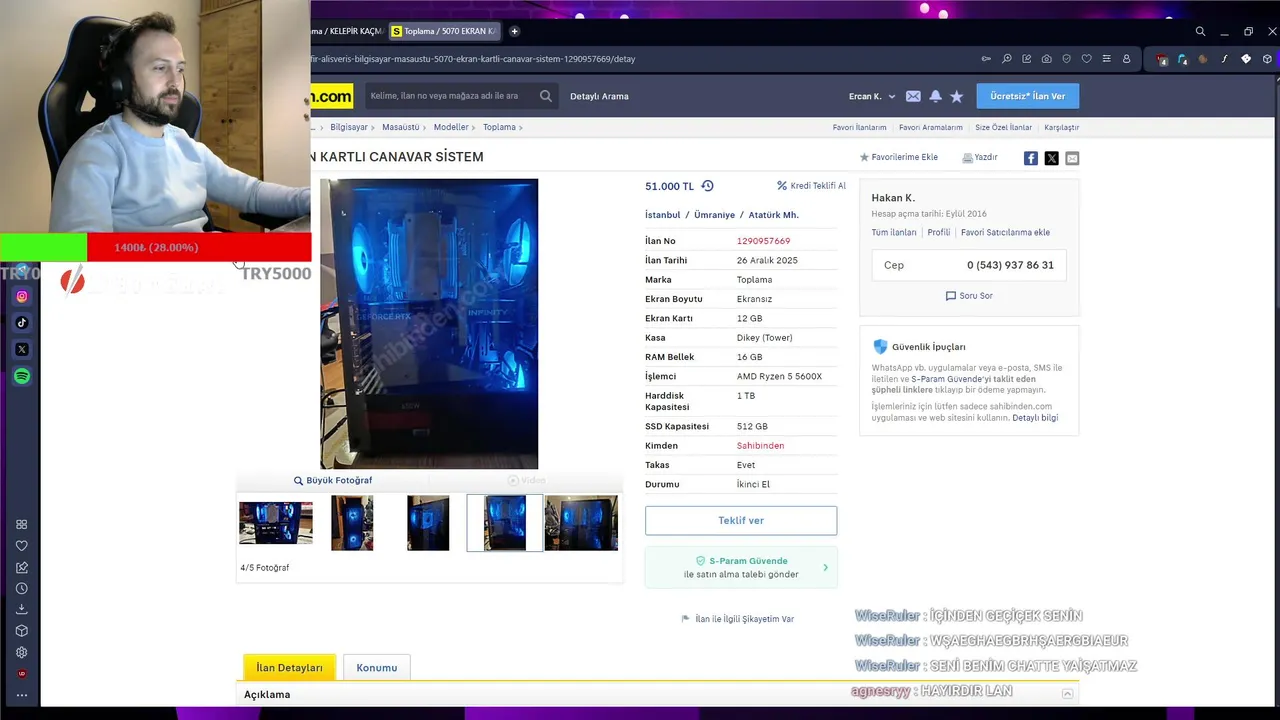Click the Kredi Teklifi Al link
The height and width of the screenshot is (720, 1280).
tap(811, 186)
